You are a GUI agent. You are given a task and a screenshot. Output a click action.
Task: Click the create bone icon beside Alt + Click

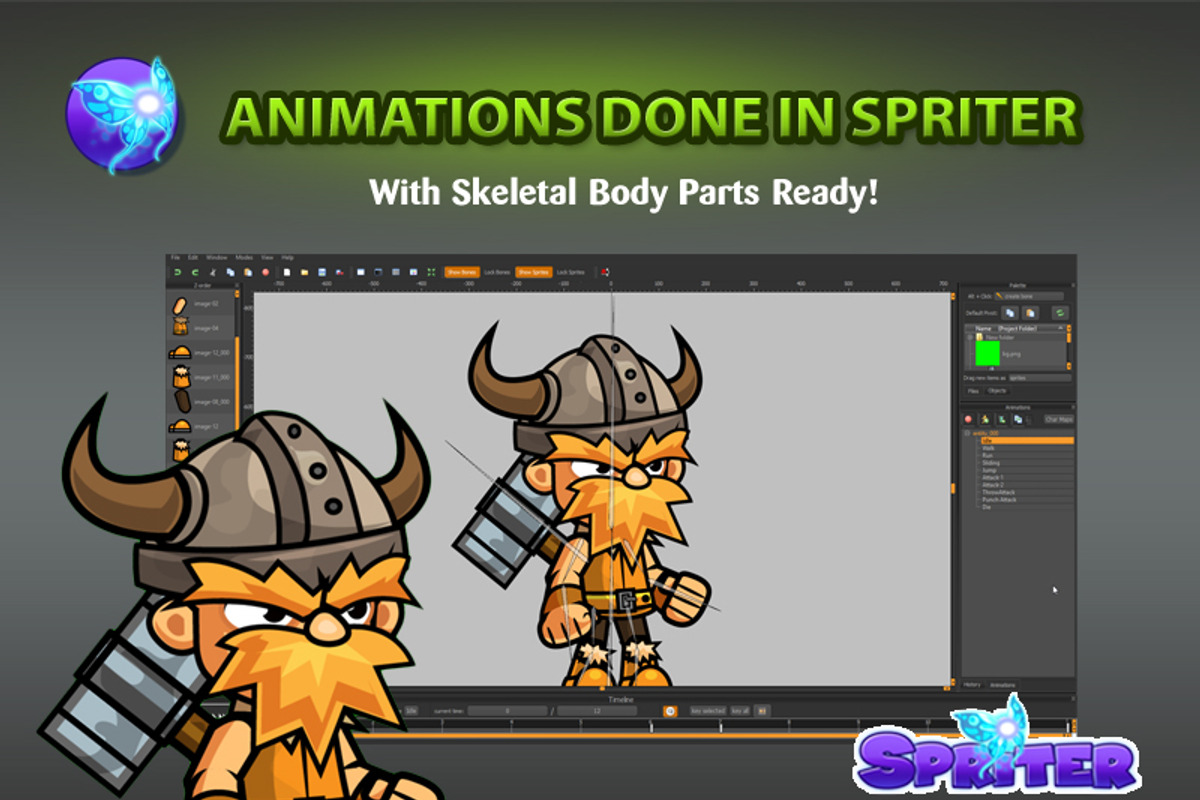(1000, 296)
